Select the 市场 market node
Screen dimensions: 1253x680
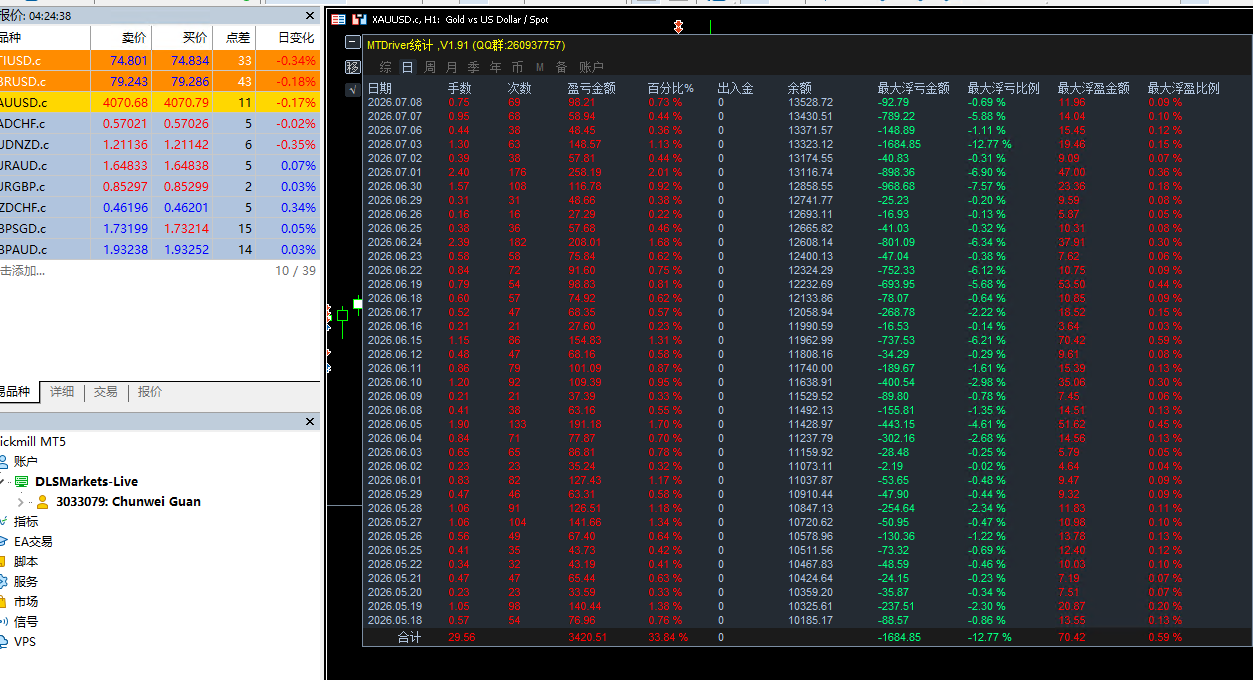point(26,602)
